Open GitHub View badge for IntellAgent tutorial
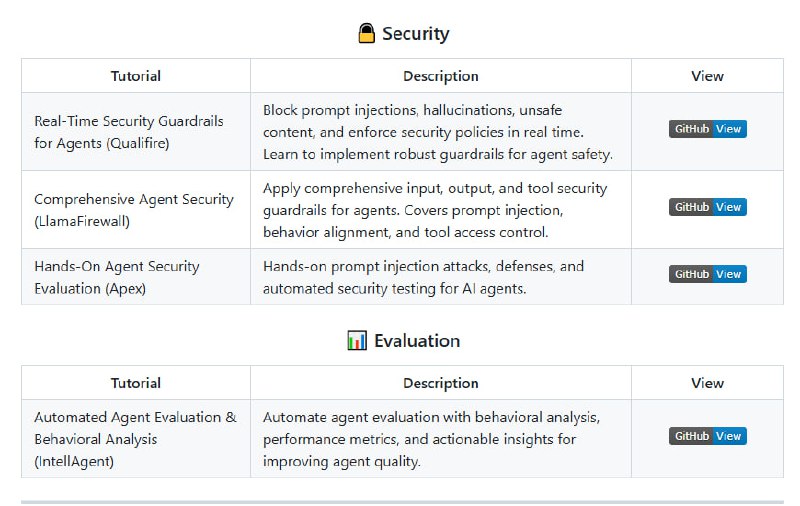Screen dimensions: 800x506 click(707, 436)
